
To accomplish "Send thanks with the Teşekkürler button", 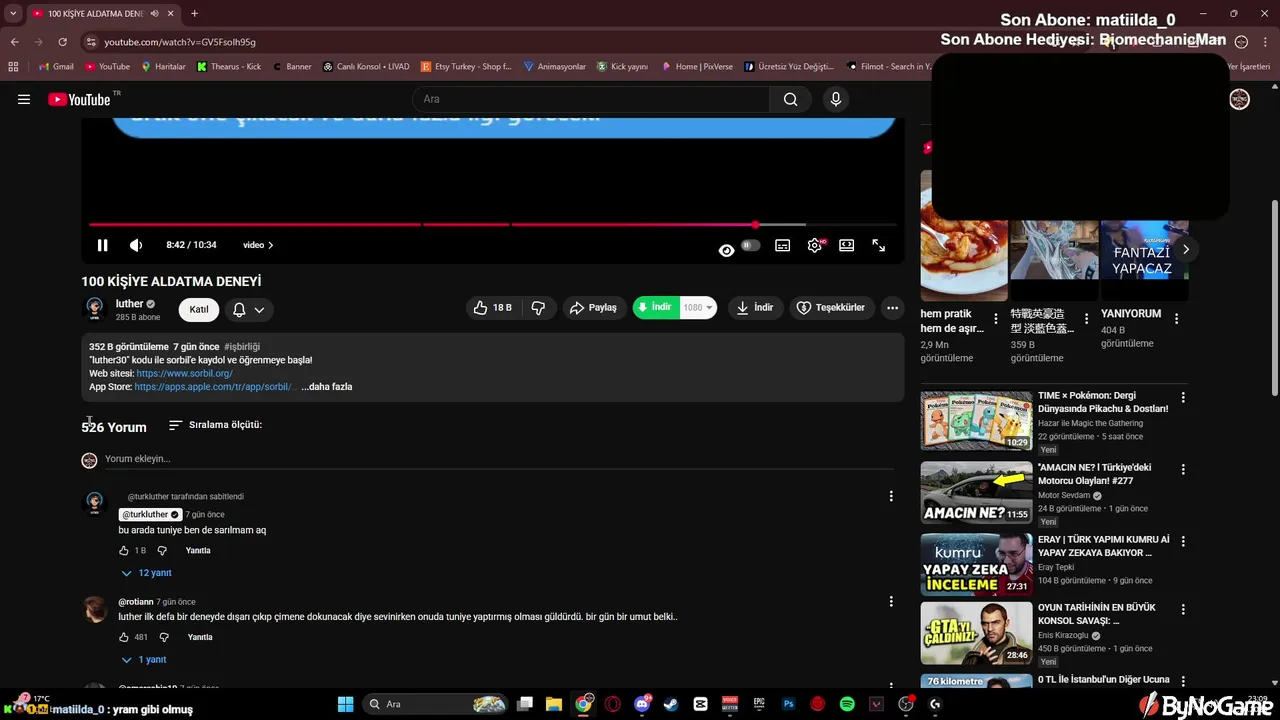I will (x=832, y=308).
